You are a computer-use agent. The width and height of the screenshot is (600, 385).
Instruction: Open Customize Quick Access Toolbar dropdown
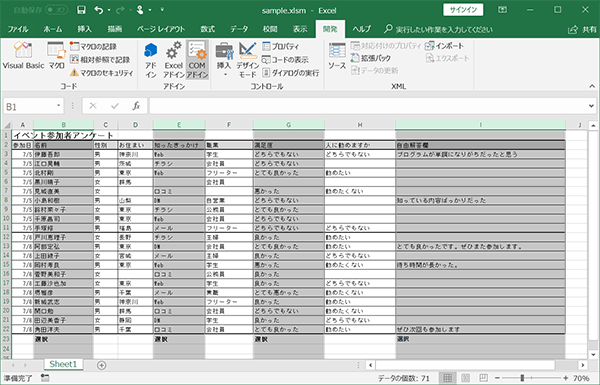point(162,10)
